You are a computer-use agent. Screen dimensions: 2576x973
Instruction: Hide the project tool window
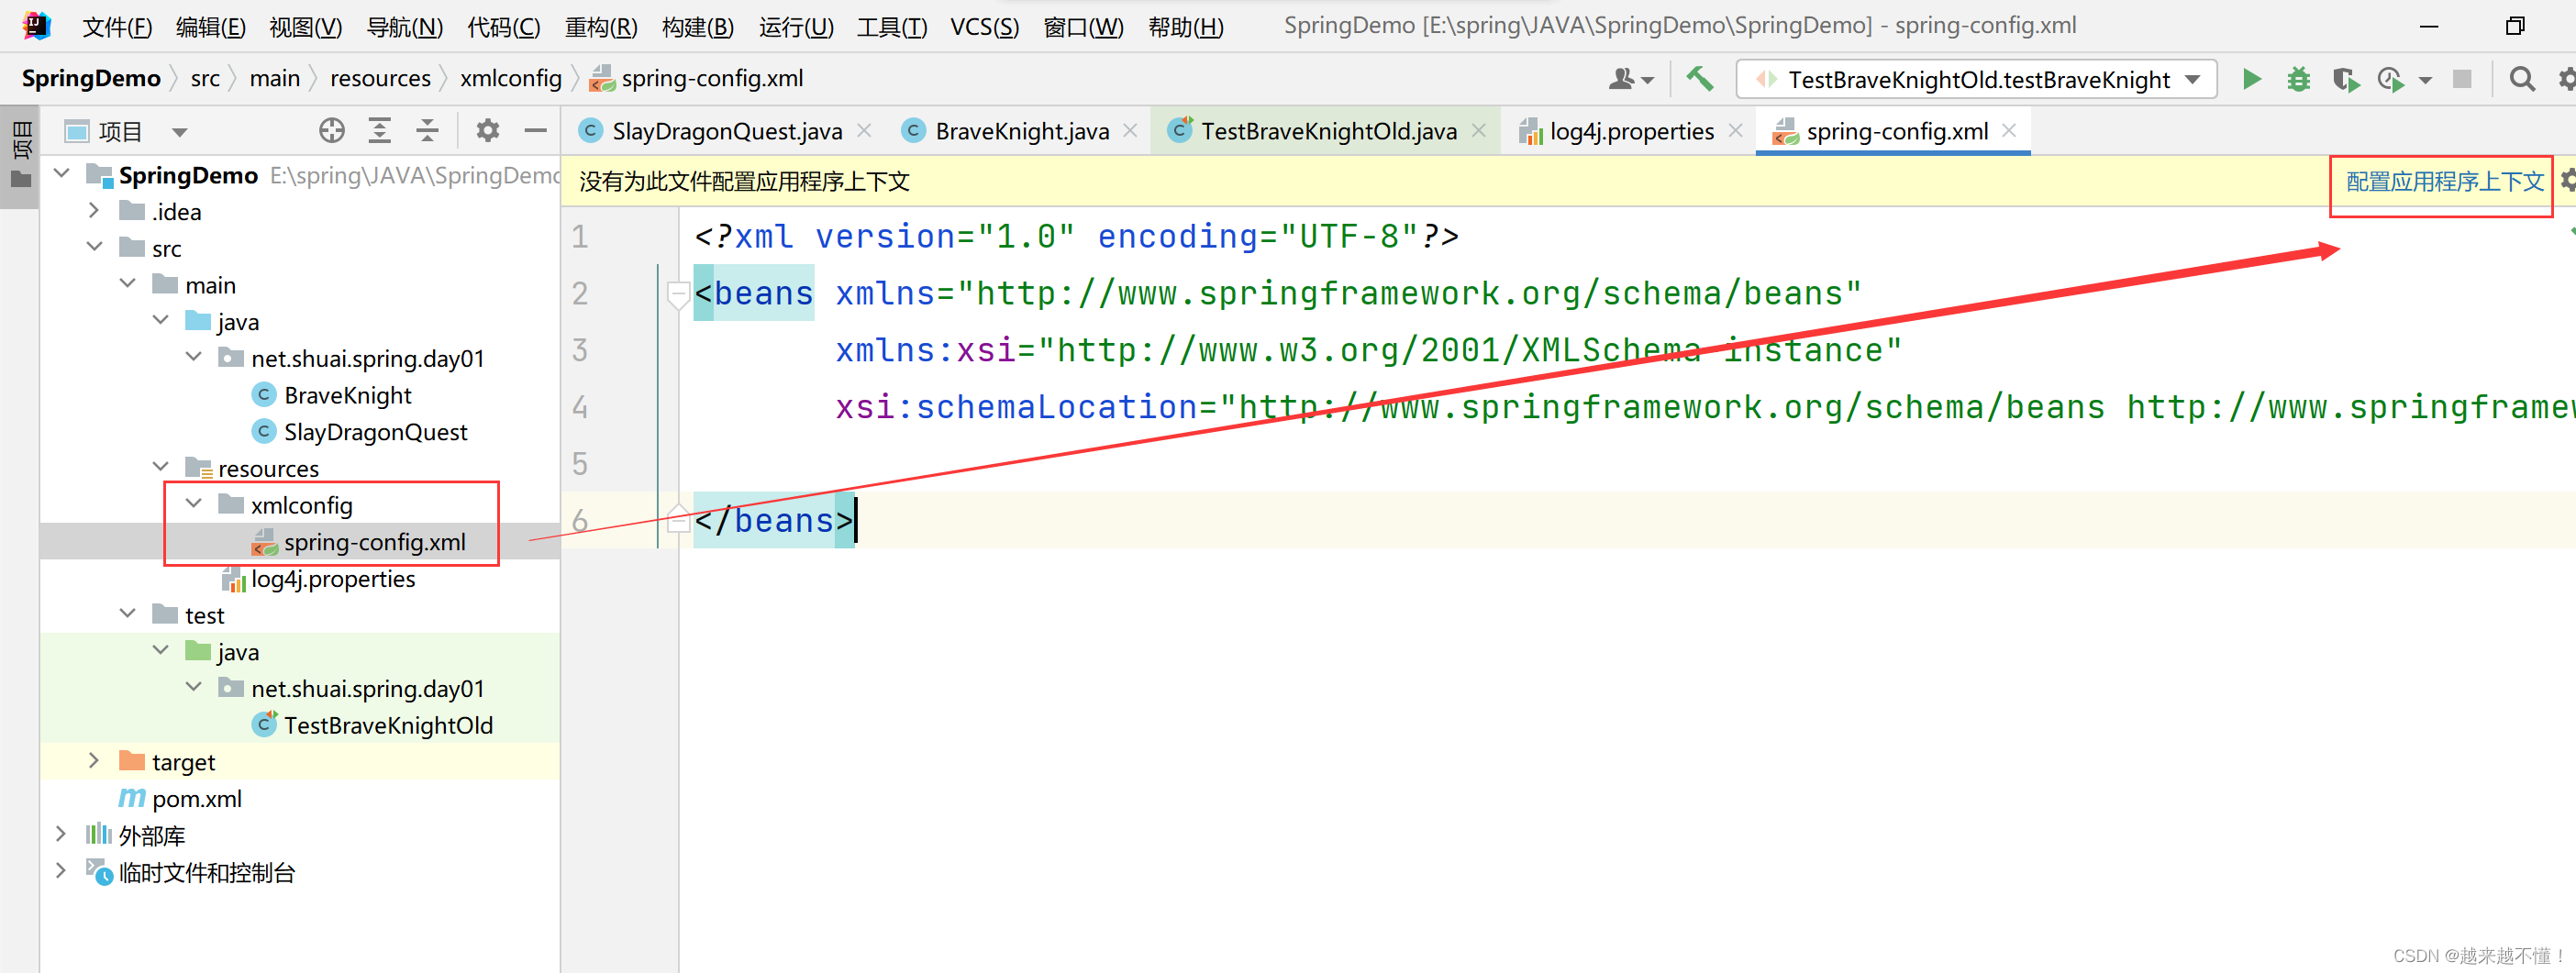(536, 131)
